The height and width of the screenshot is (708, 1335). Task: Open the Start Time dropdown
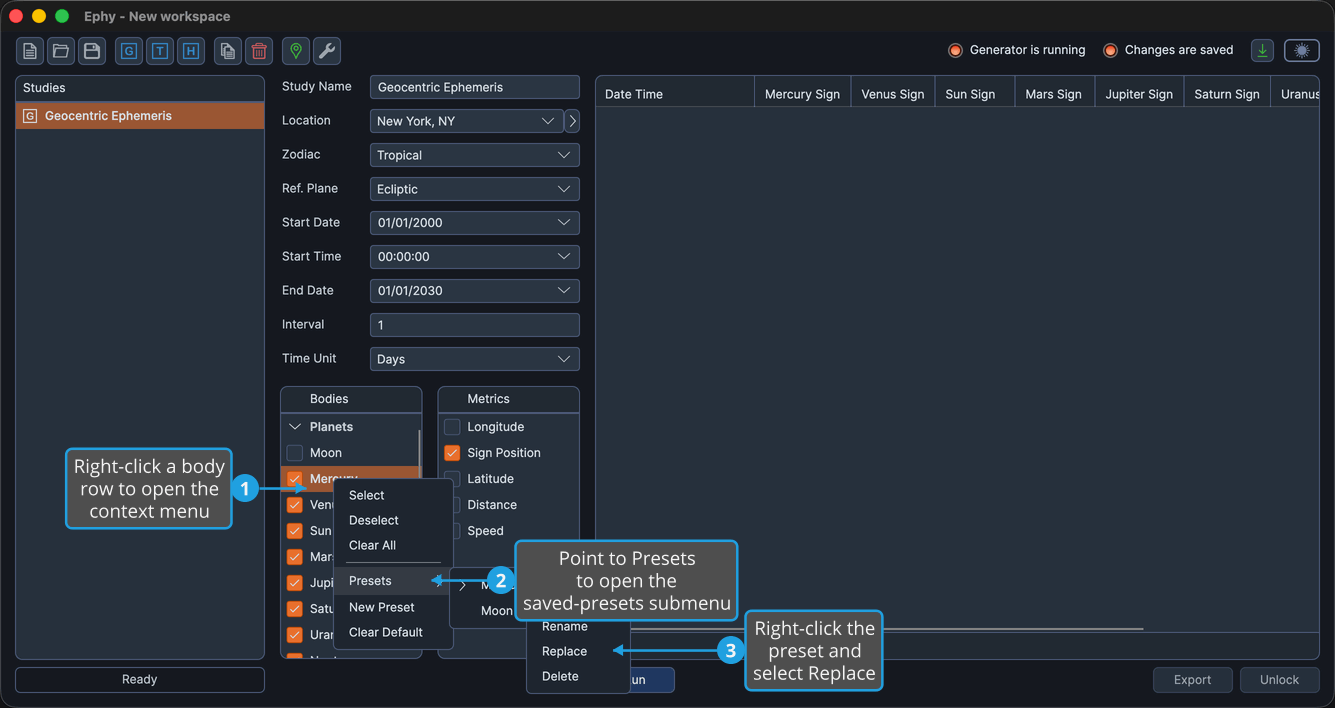point(475,257)
